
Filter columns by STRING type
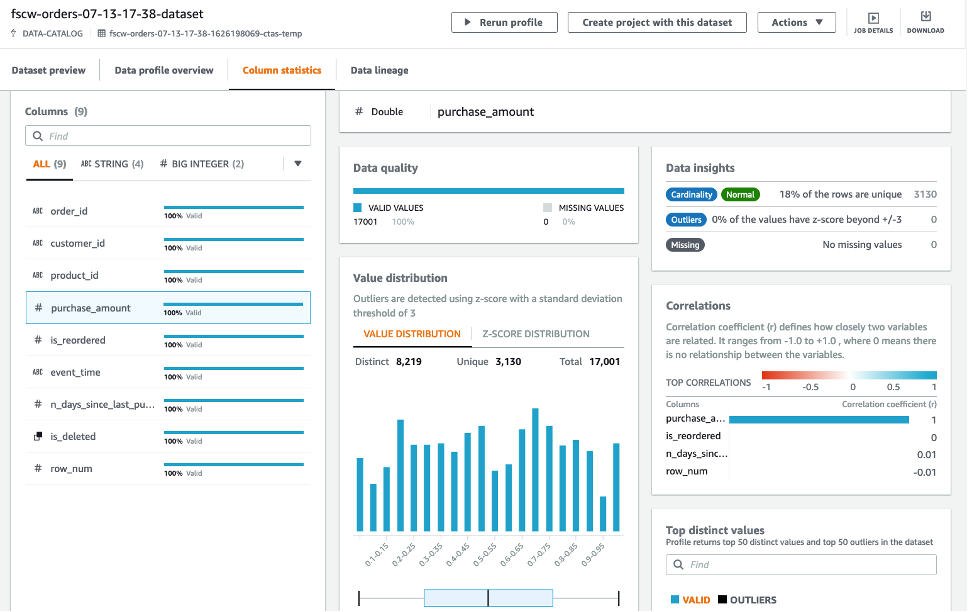(x=111, y=164)
